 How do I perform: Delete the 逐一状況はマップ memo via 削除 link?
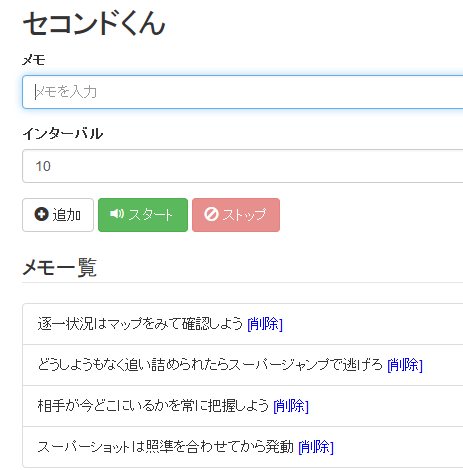pyautogui.click(x=265, y=324)
